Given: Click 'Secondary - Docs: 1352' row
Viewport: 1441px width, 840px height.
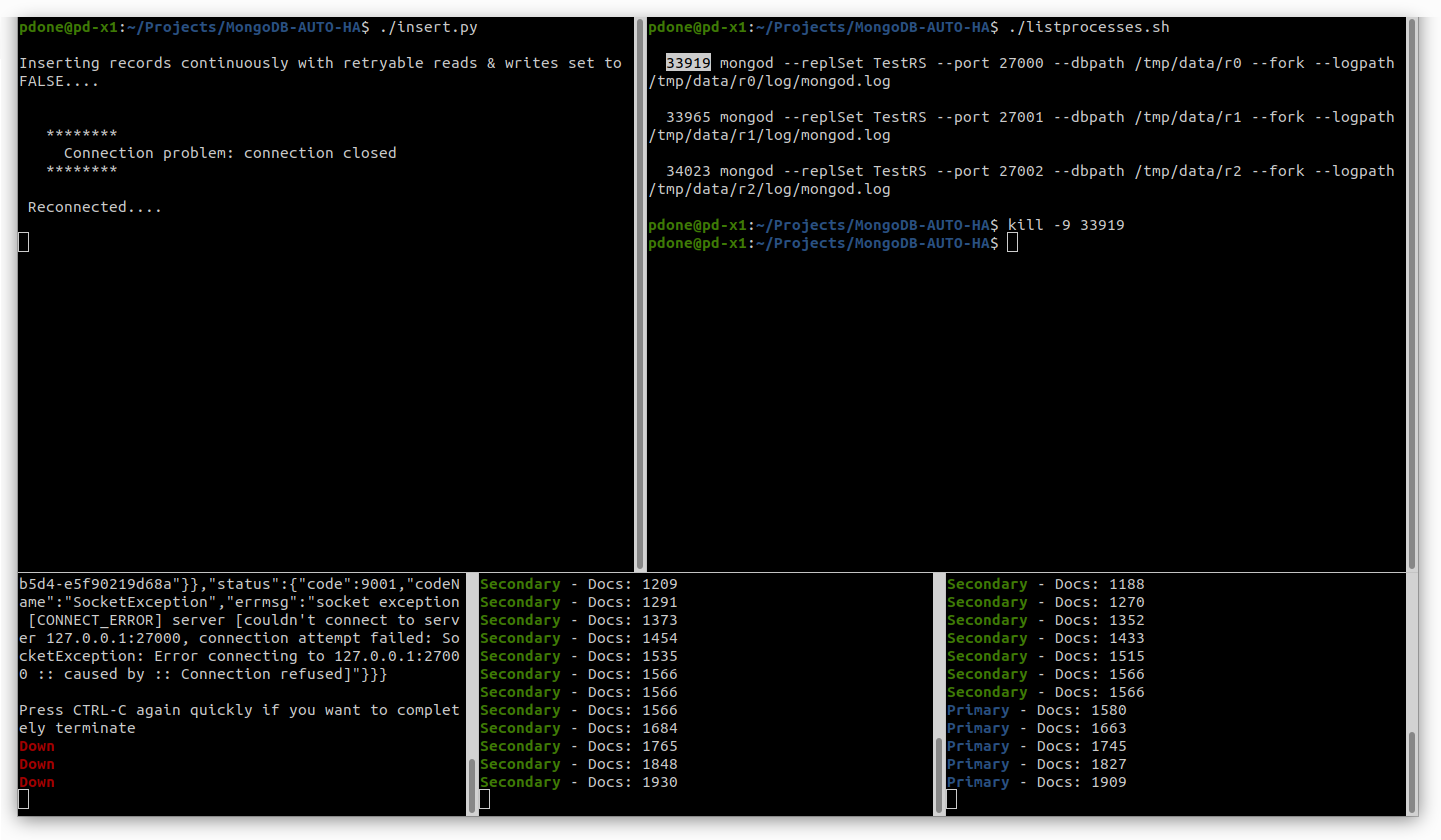Looking at the screenshot, I should tap(1046, 620).
